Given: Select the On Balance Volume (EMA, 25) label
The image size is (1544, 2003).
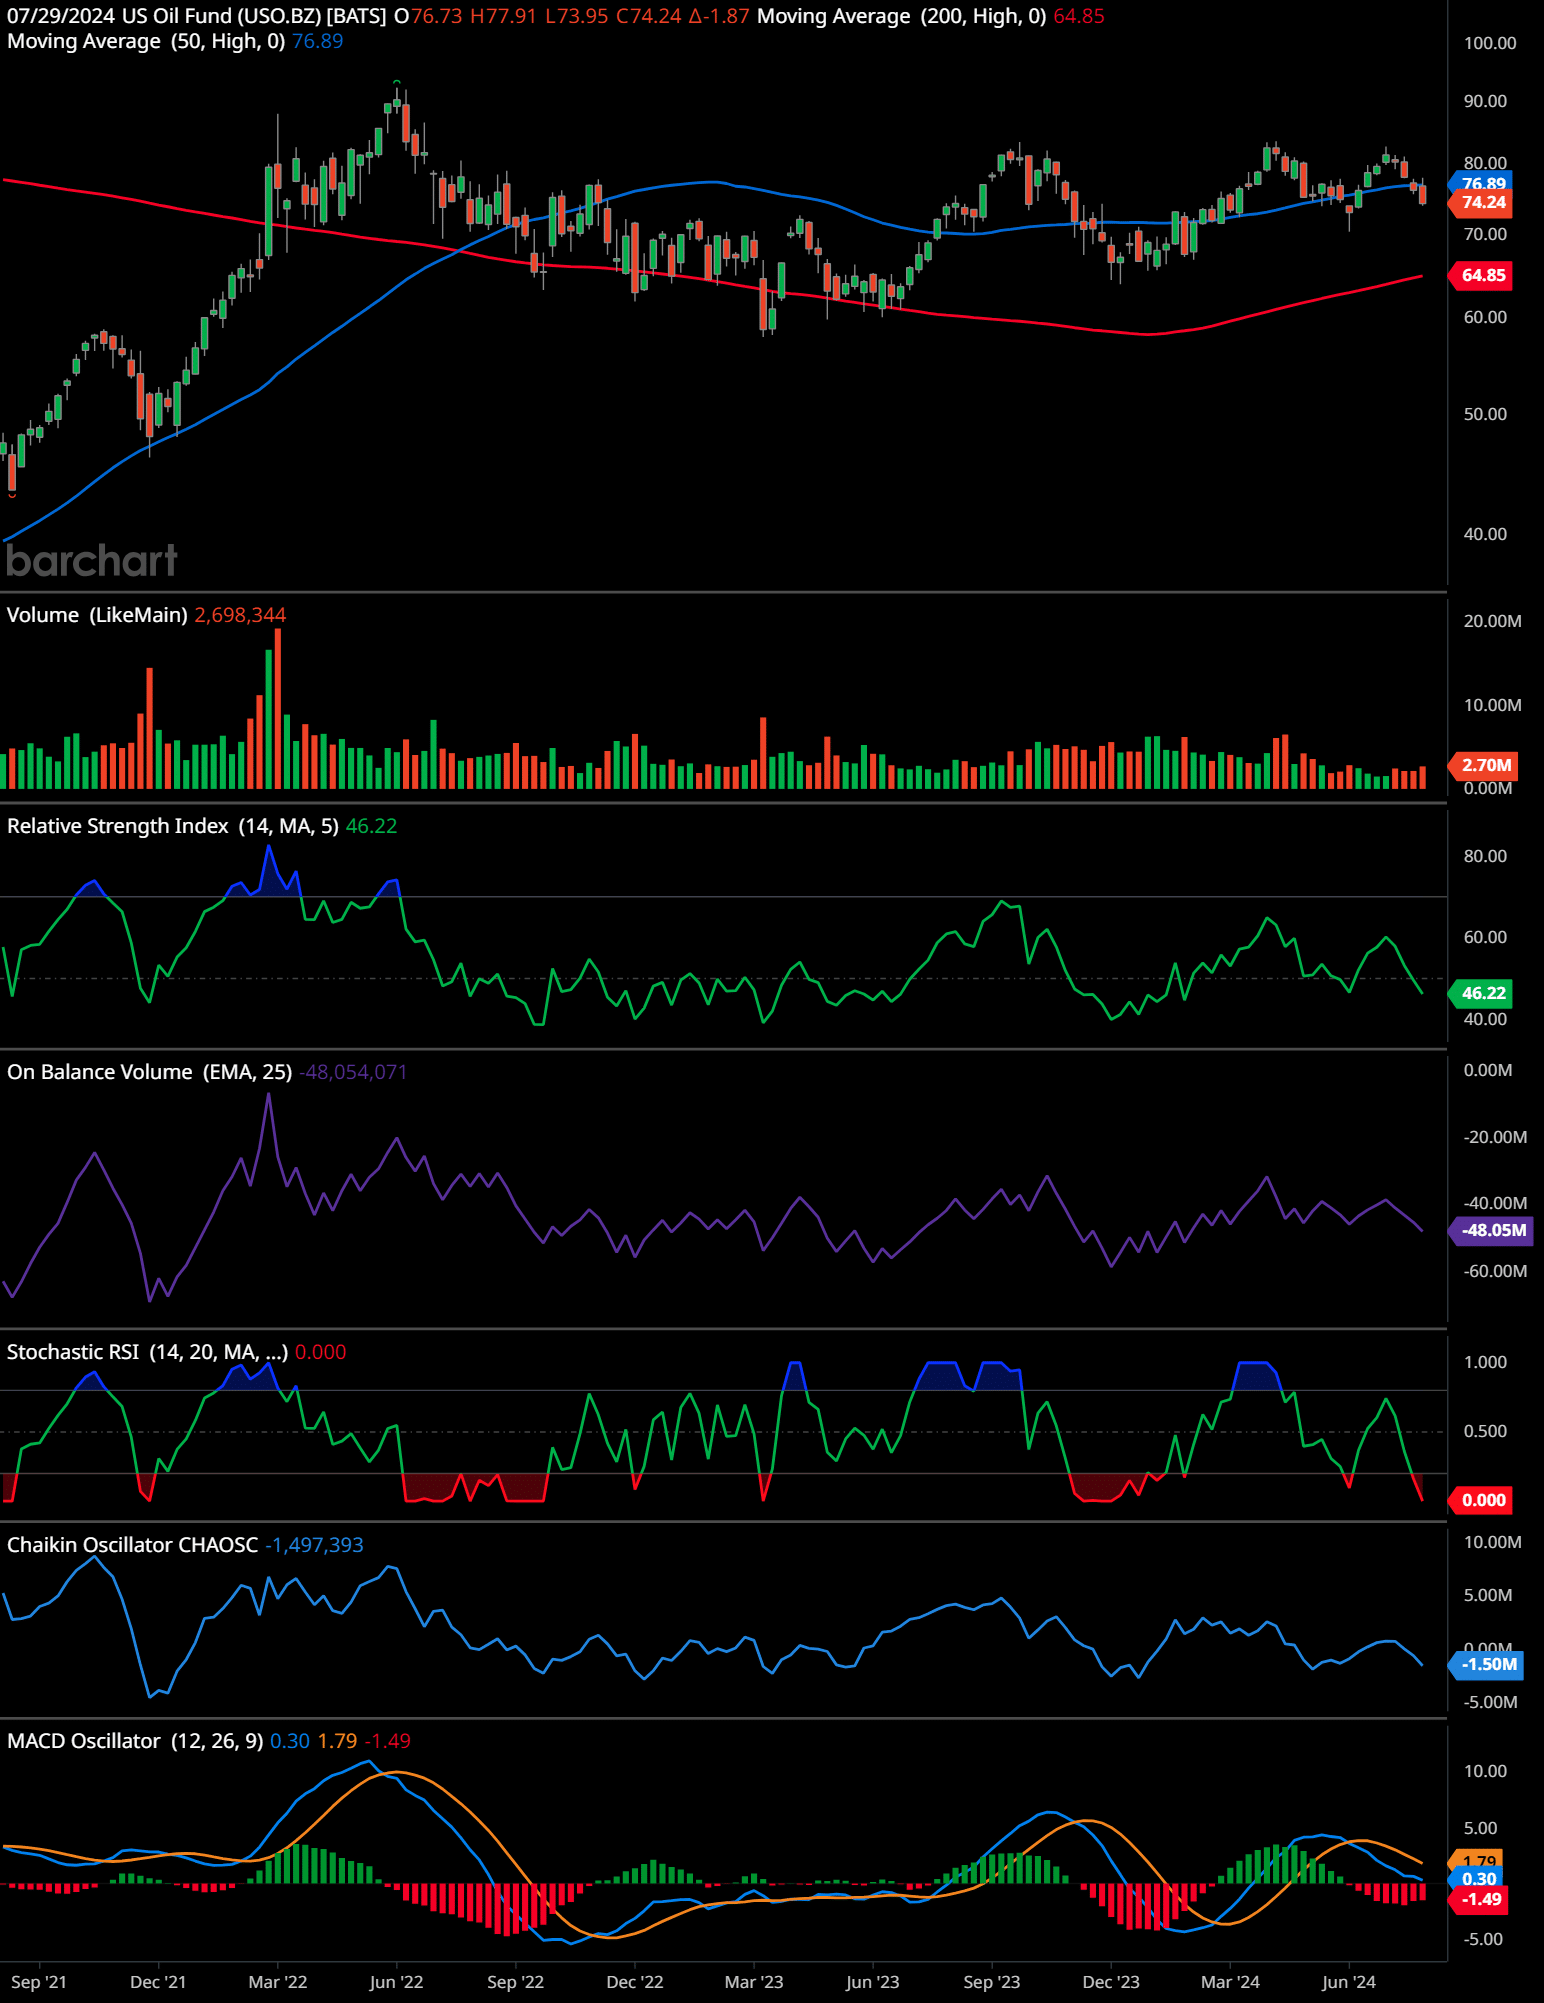Looking at the screenshot, I should tap(149, 1073).
